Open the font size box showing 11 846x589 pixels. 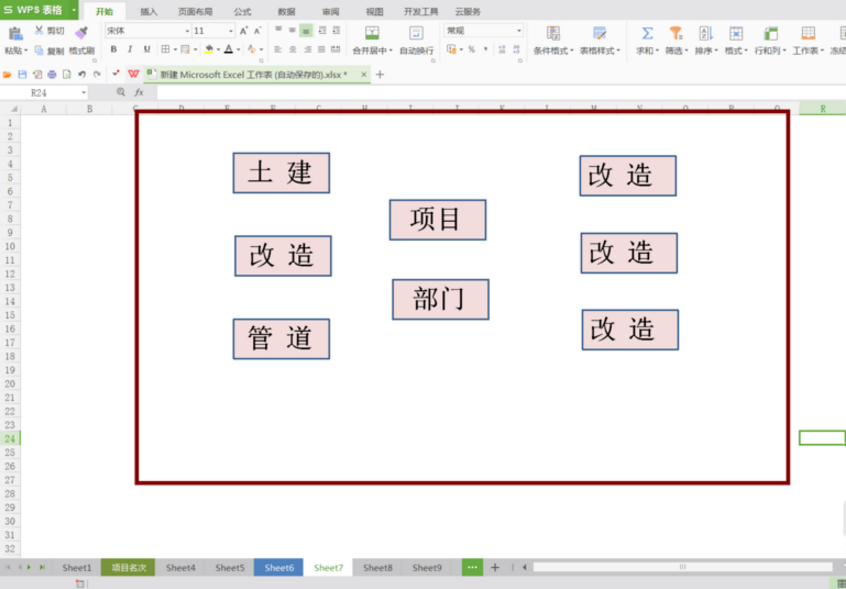click(214, 31)
